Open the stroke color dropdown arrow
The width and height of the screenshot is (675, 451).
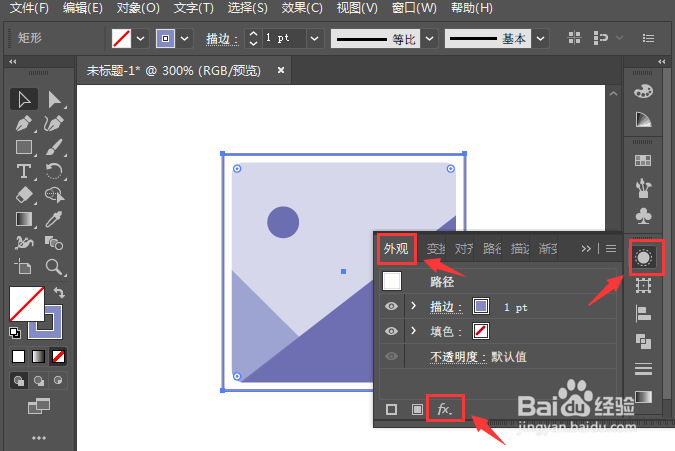[x=184, y=38]
